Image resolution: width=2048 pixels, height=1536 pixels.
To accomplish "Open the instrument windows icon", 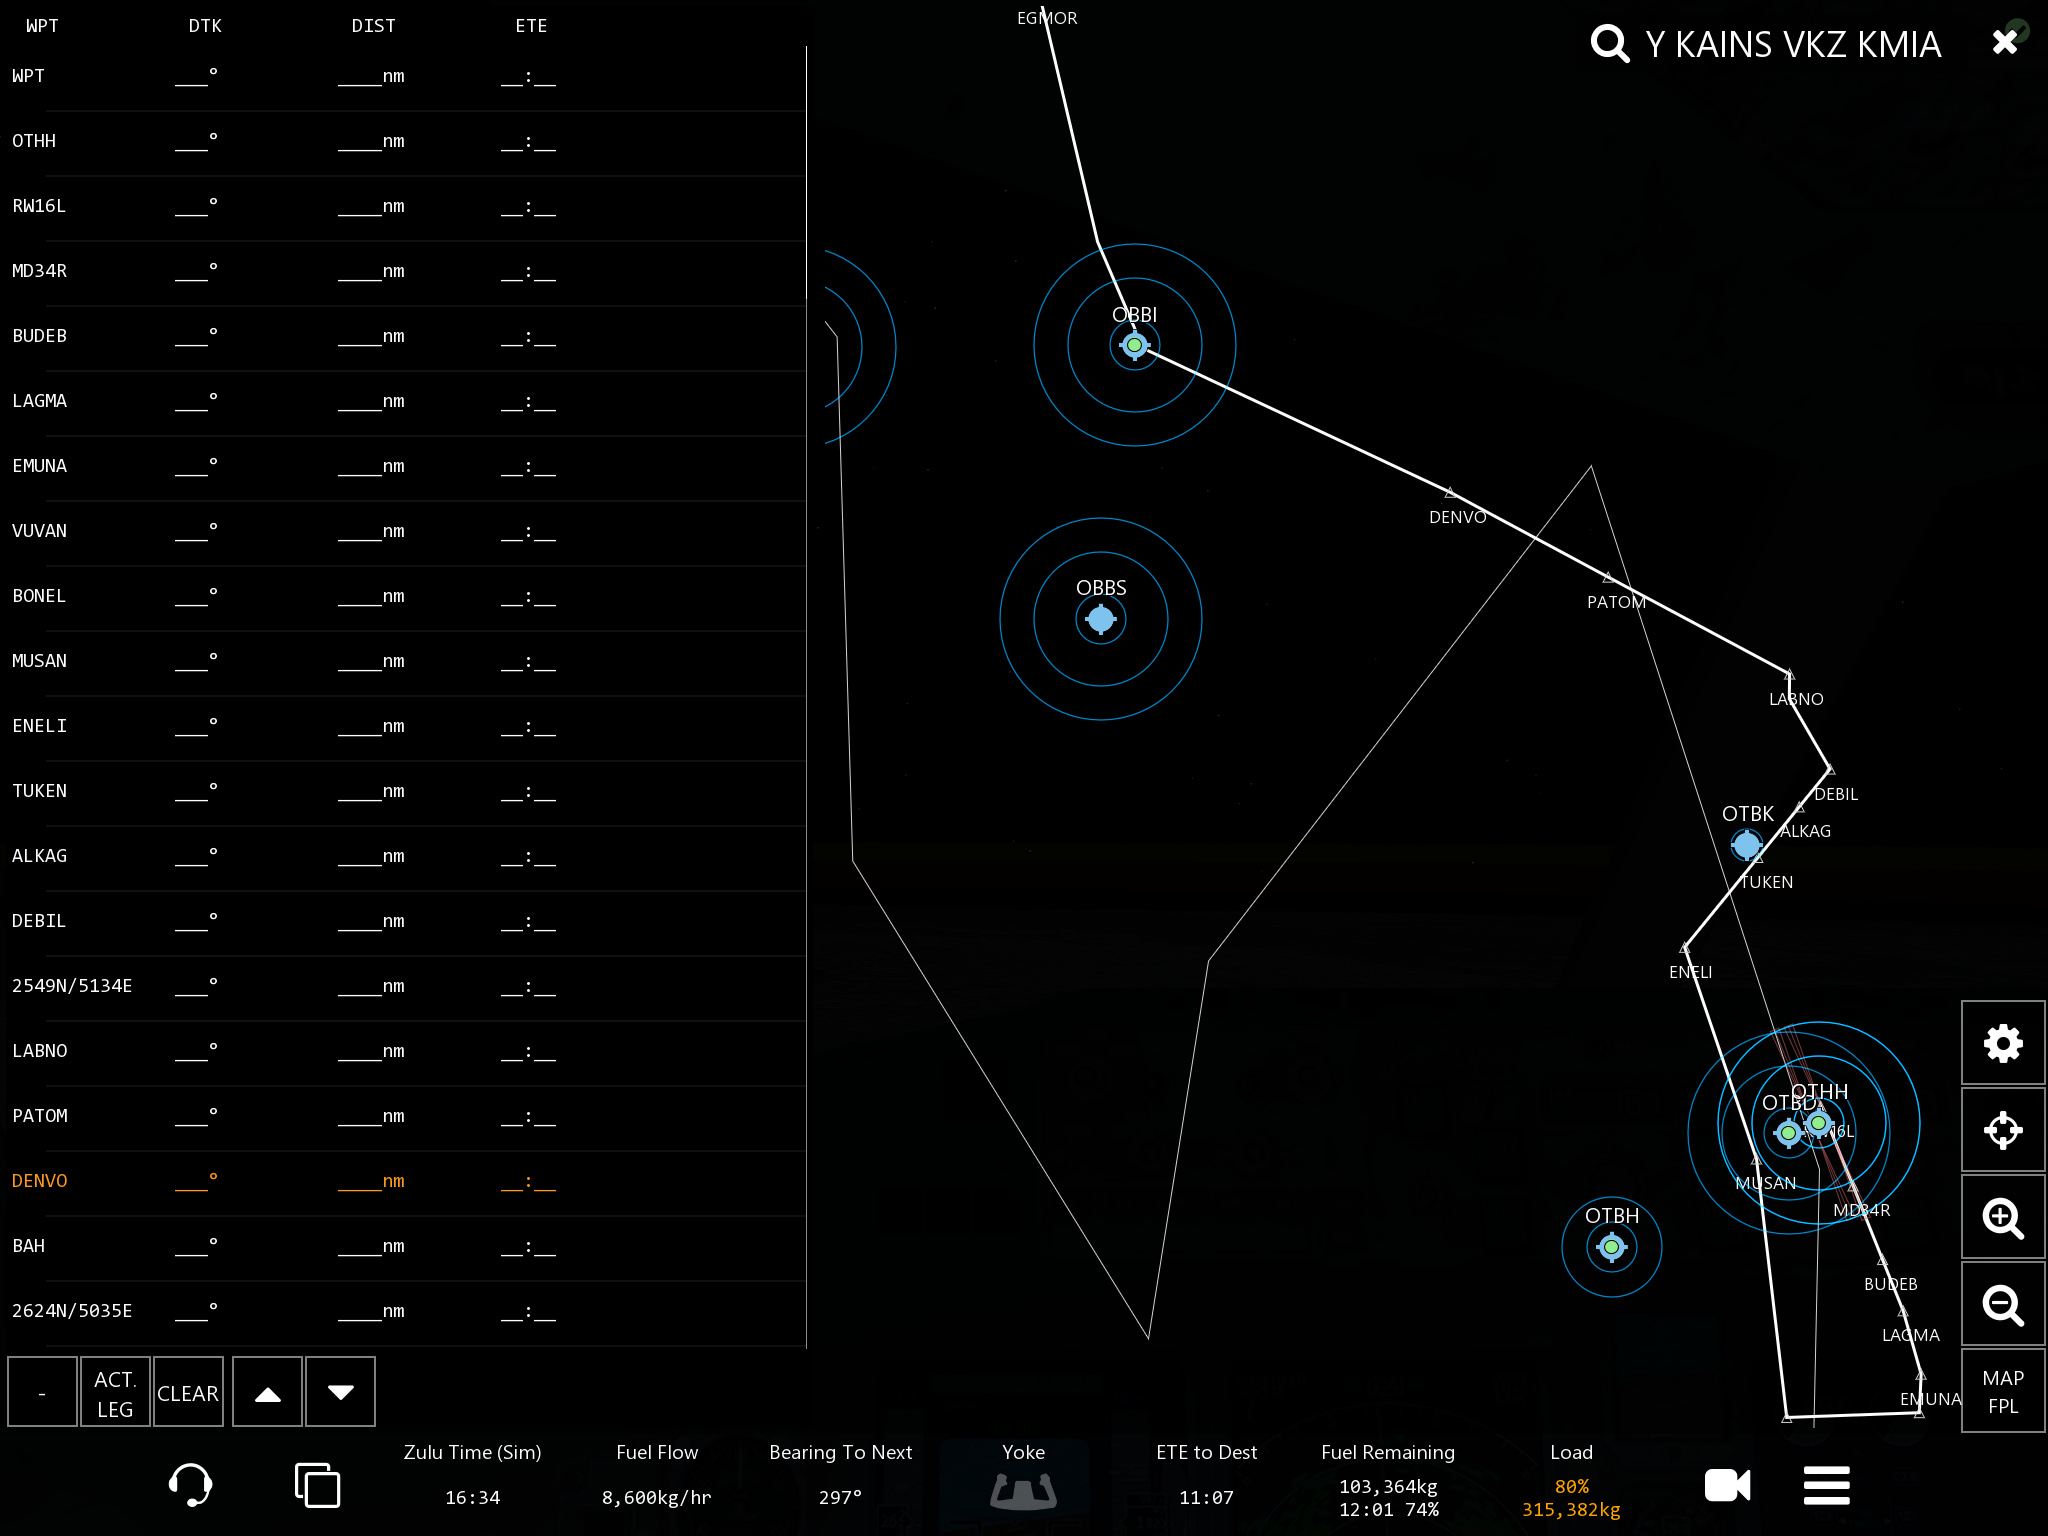I will click(317, 1484).
